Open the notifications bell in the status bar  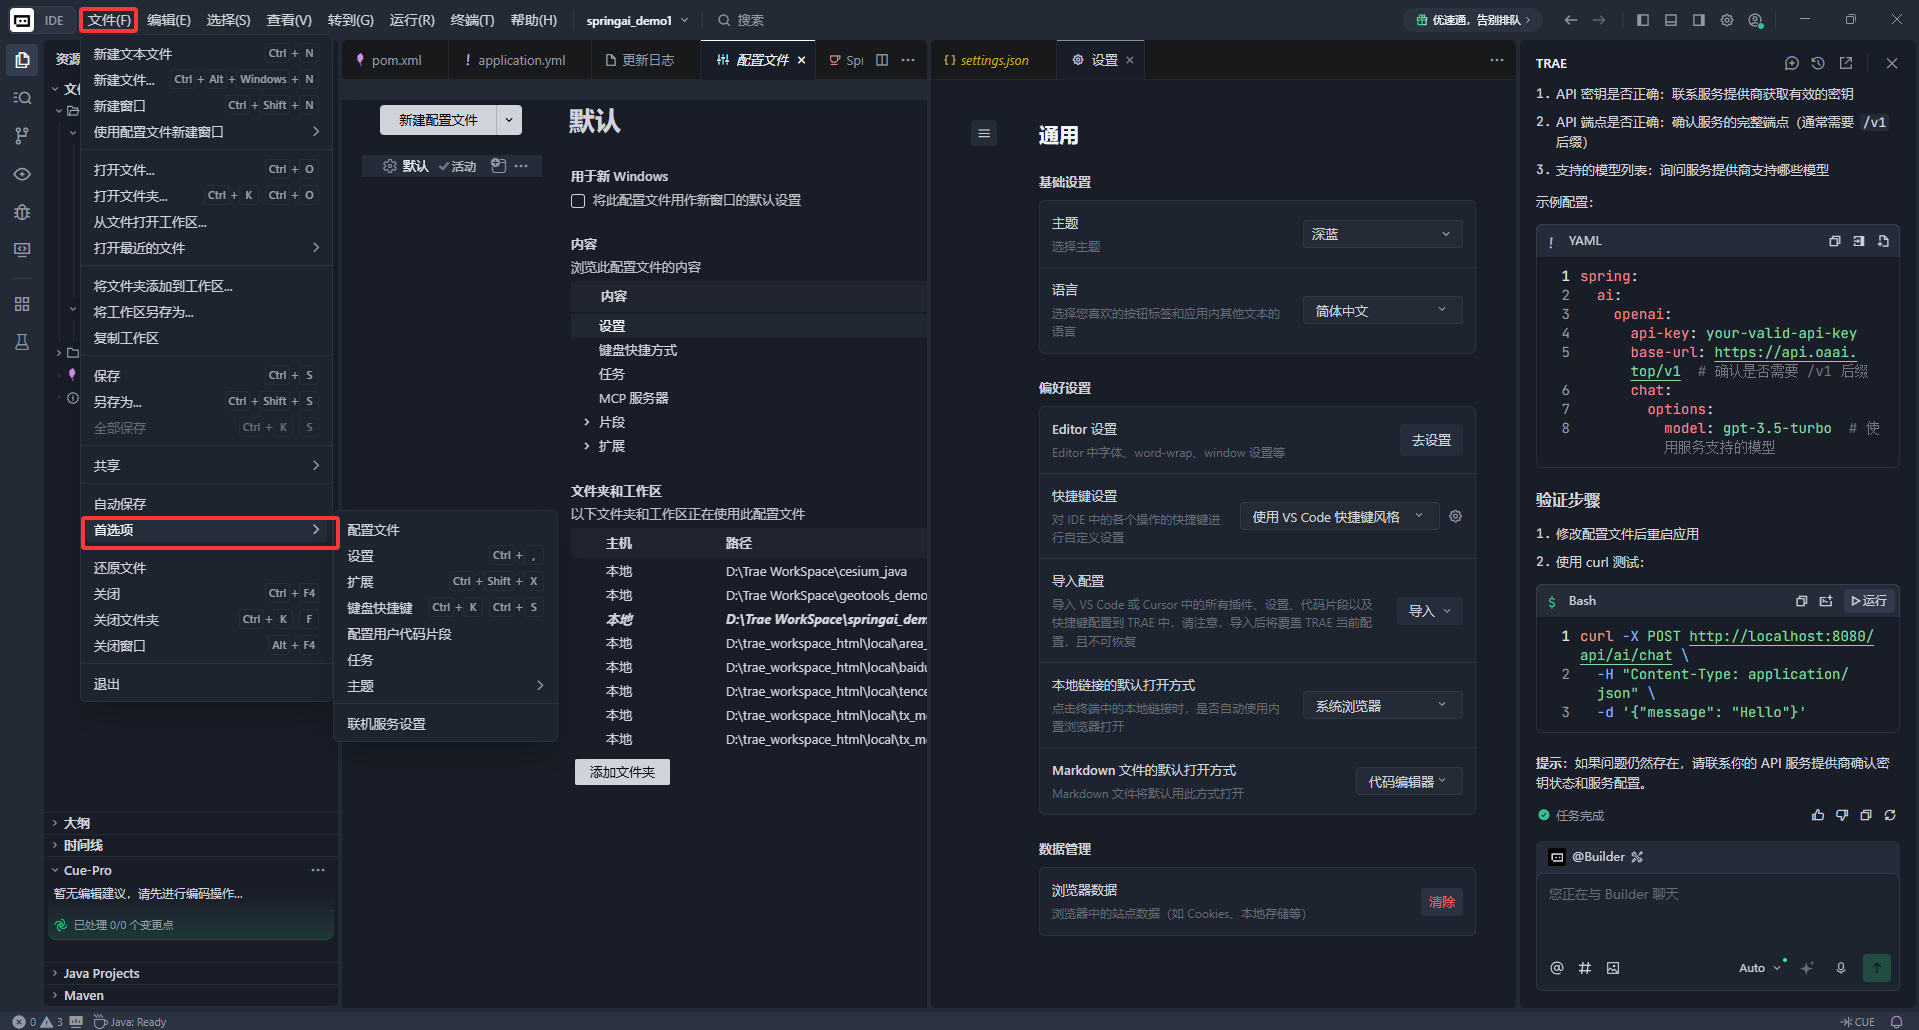[1897, 1022]
